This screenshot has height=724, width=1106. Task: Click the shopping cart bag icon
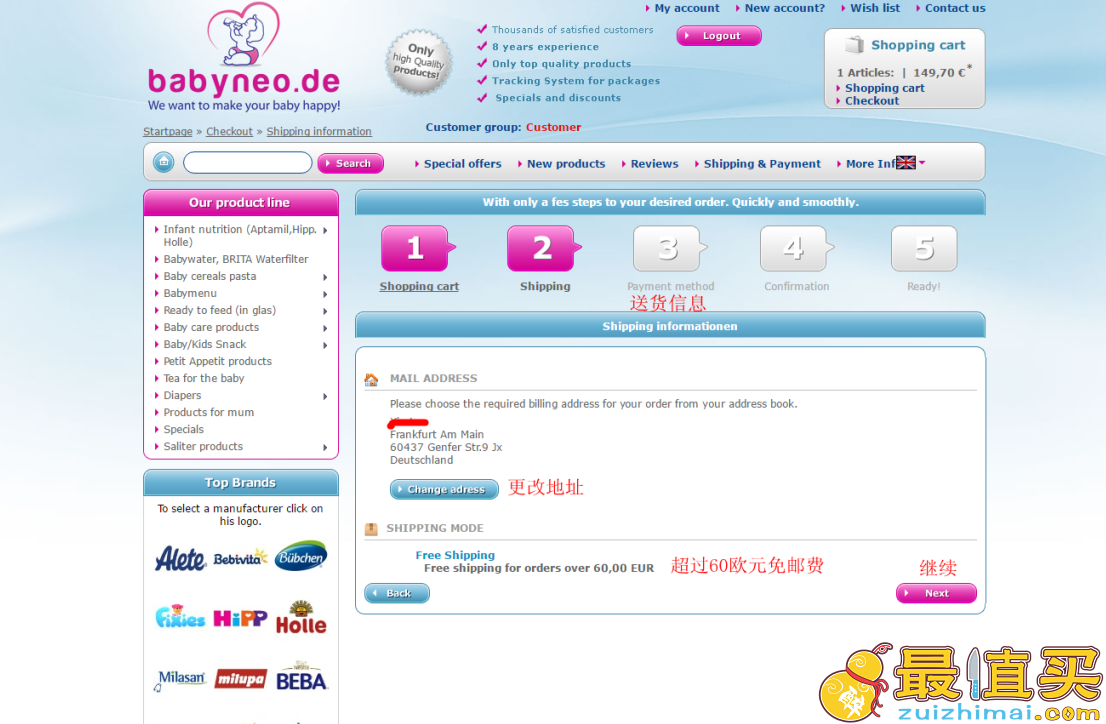pos(854,45)
